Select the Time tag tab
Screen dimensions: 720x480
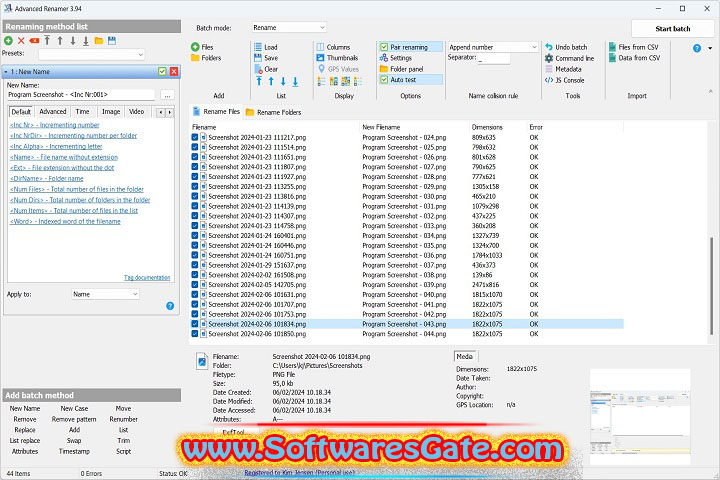82,112
